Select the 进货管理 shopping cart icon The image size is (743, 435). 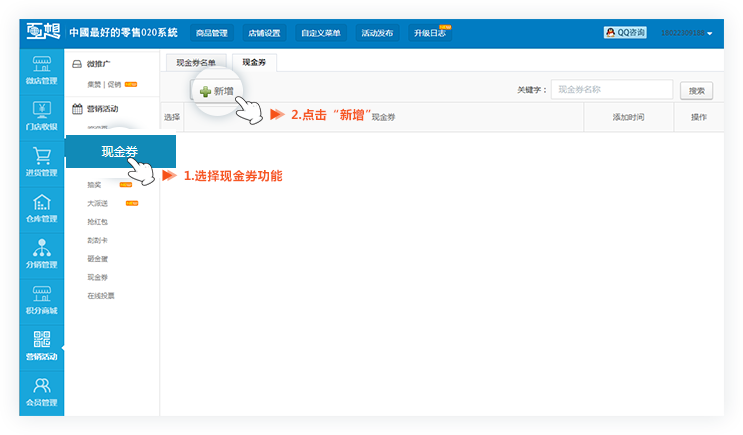click(42, 162)
